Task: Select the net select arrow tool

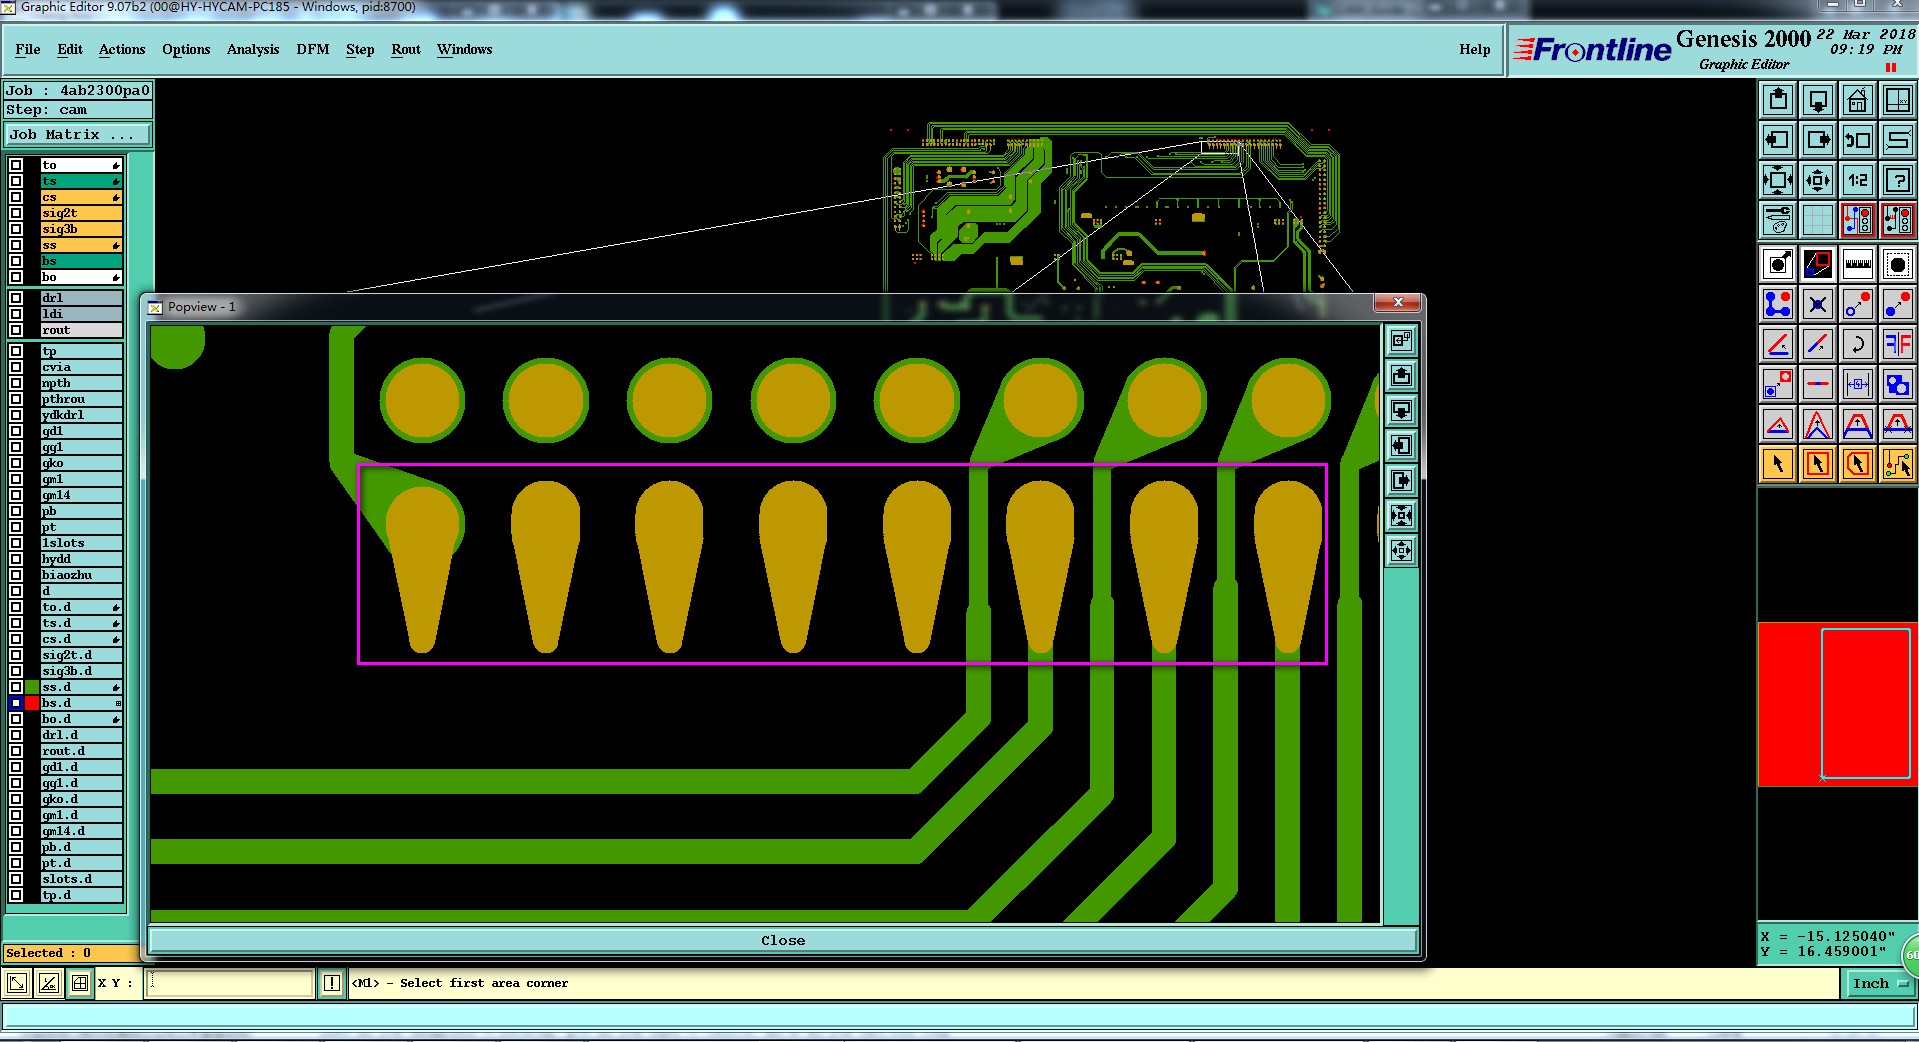Action: pyautogui.click(x=1898, y=464)
